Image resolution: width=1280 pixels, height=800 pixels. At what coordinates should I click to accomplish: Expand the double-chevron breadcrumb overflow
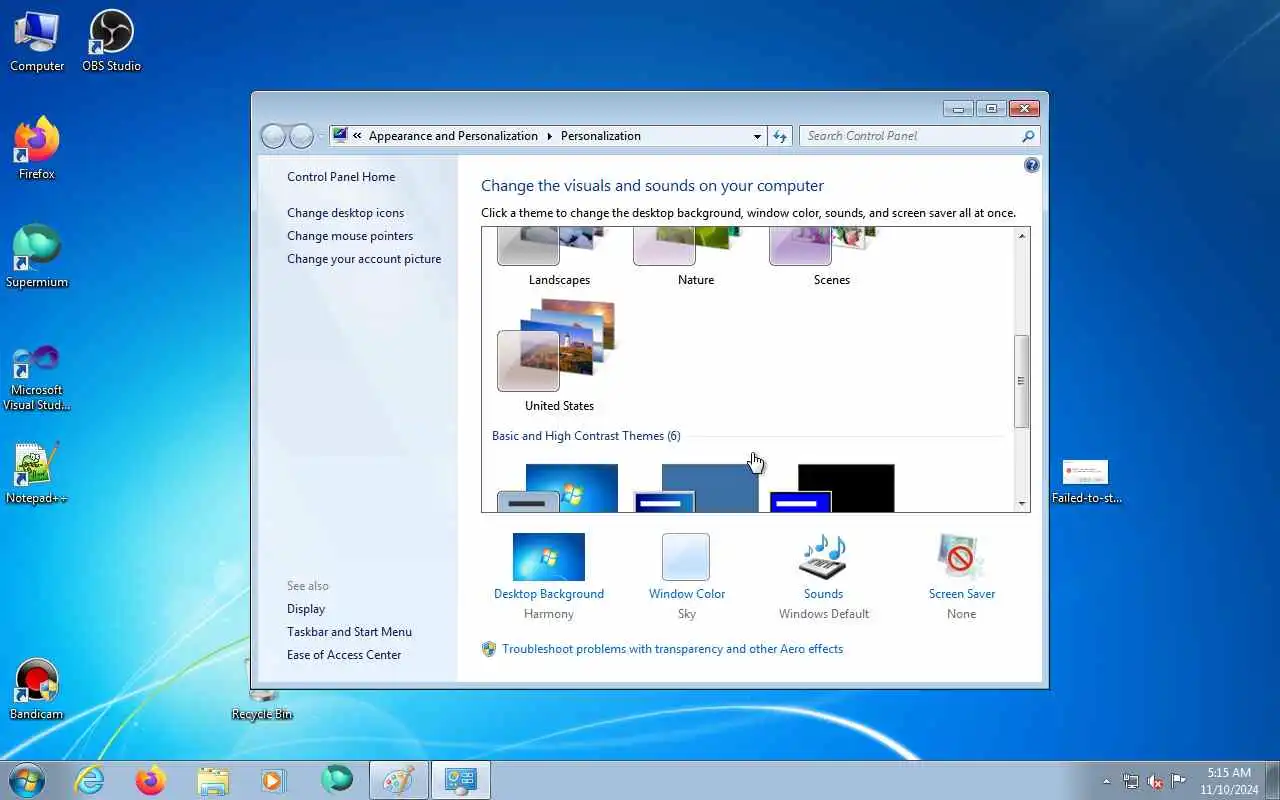357,136
